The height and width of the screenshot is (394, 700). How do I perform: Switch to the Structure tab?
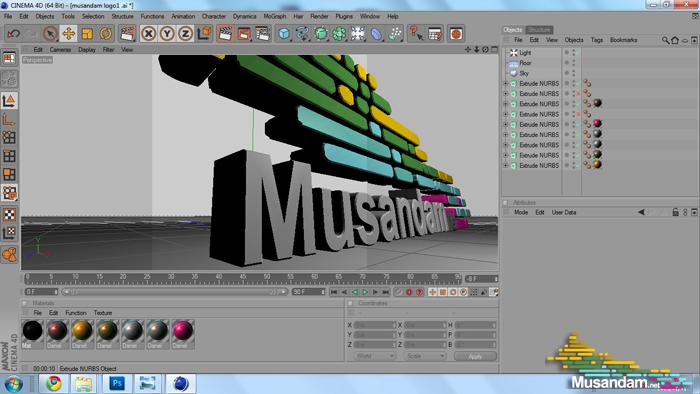tap(539, 30)
